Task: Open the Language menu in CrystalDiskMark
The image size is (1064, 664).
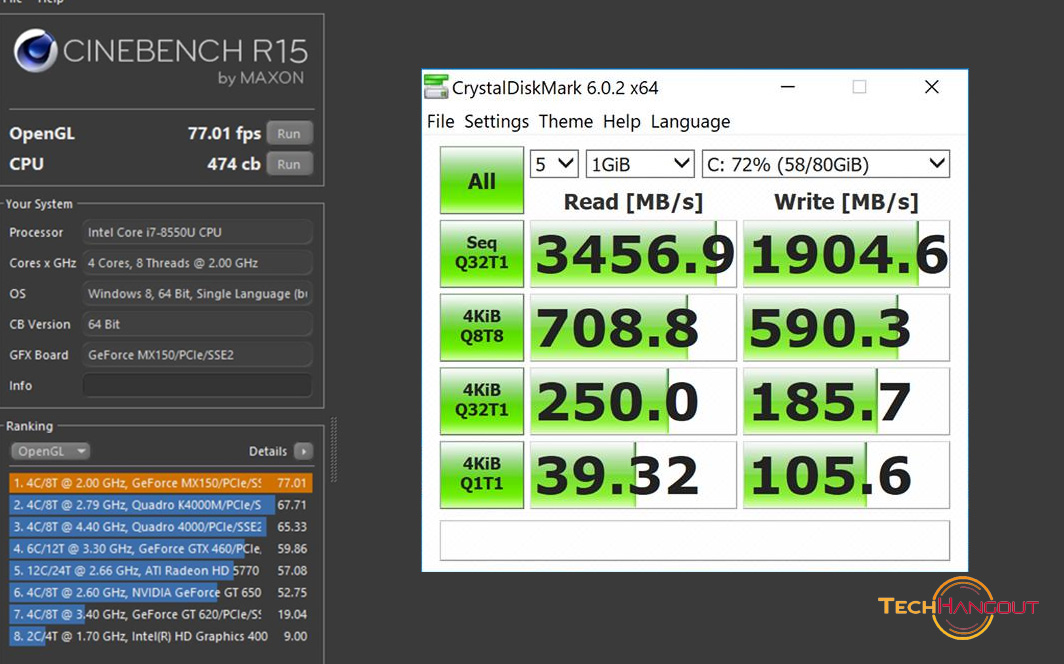Action: 690,121
